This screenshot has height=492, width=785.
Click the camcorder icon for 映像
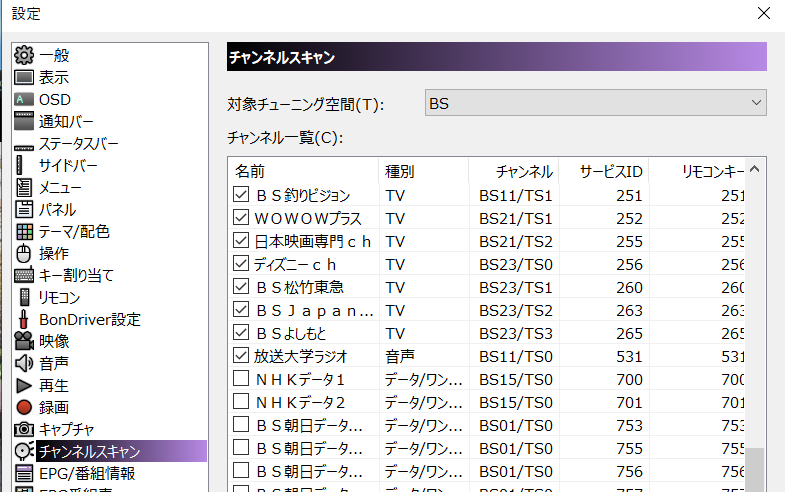click(x=24, y=341)
